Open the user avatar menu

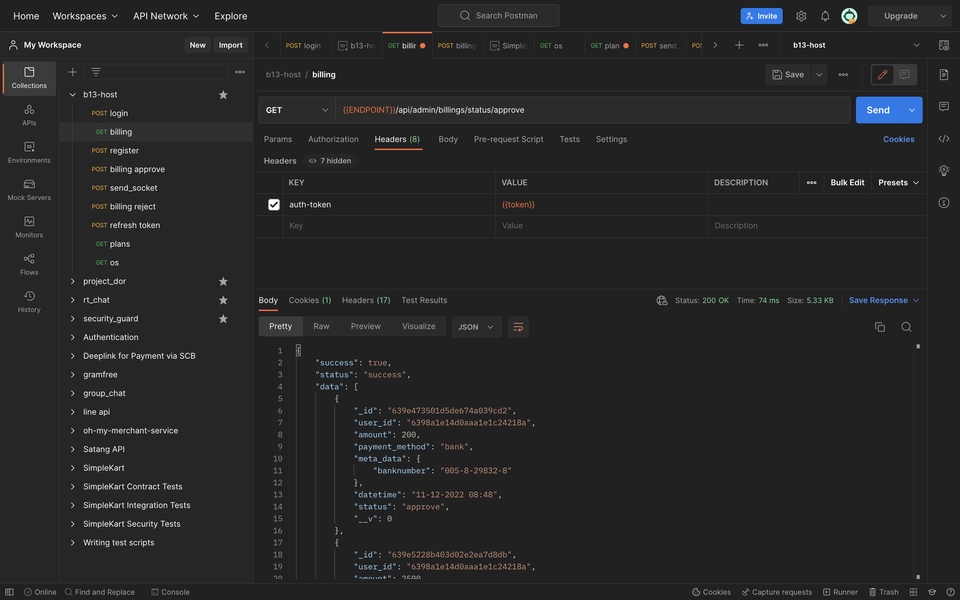pos(849,16)
